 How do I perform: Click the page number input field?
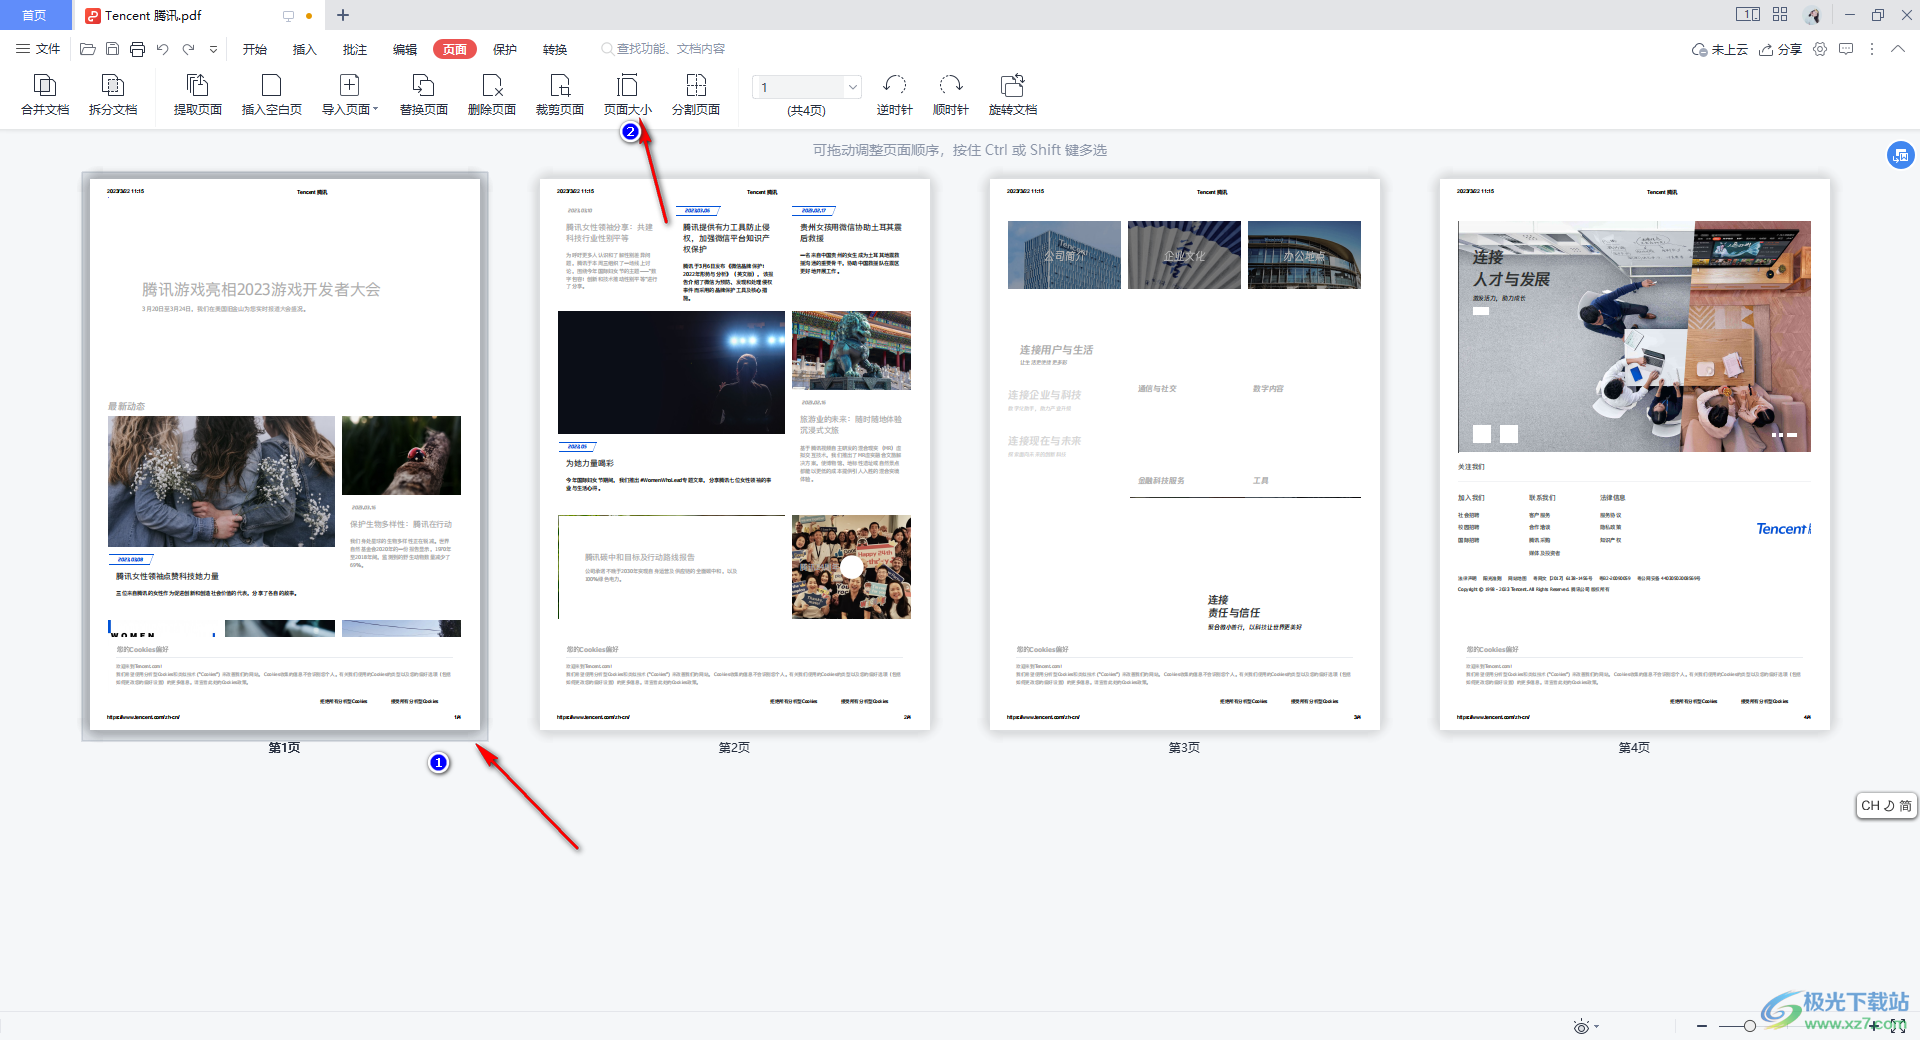800,87
